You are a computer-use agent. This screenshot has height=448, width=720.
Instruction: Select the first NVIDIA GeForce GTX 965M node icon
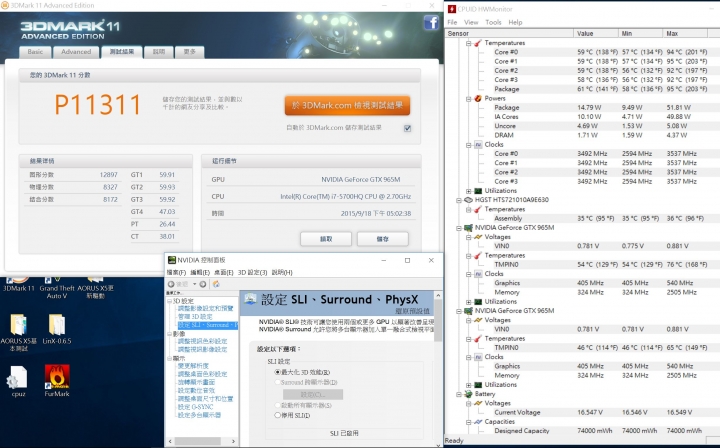[x=468, y=228]
